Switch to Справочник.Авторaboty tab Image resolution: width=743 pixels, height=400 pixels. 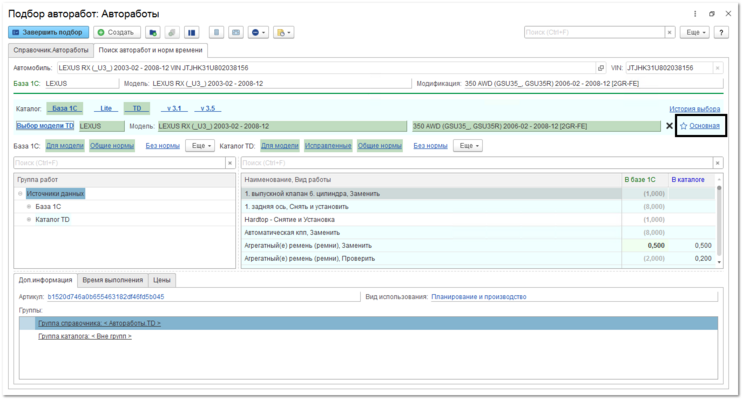(x=51, y=50)
